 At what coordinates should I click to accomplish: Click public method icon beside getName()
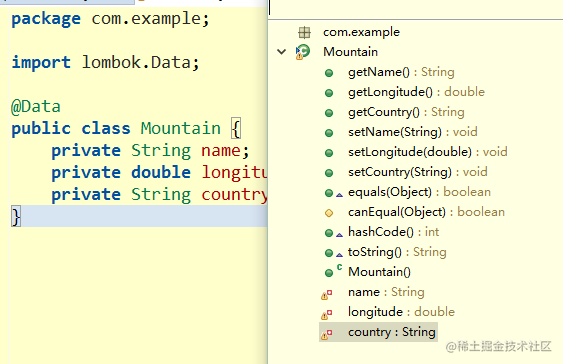click(x=329, y=73)
